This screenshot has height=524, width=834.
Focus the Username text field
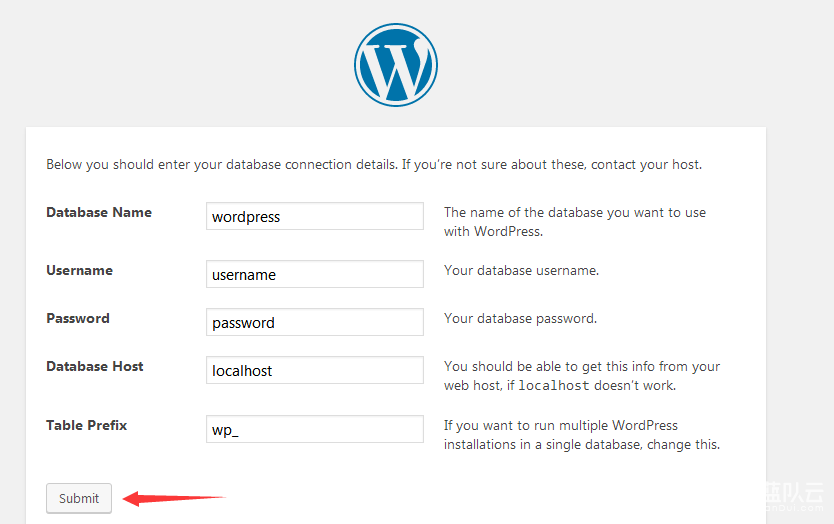[315, 275]
